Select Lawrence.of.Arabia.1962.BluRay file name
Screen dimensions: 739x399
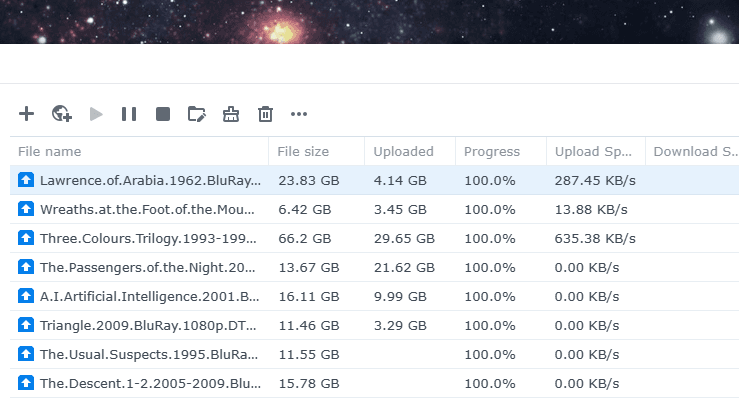[x=150, y=180]
